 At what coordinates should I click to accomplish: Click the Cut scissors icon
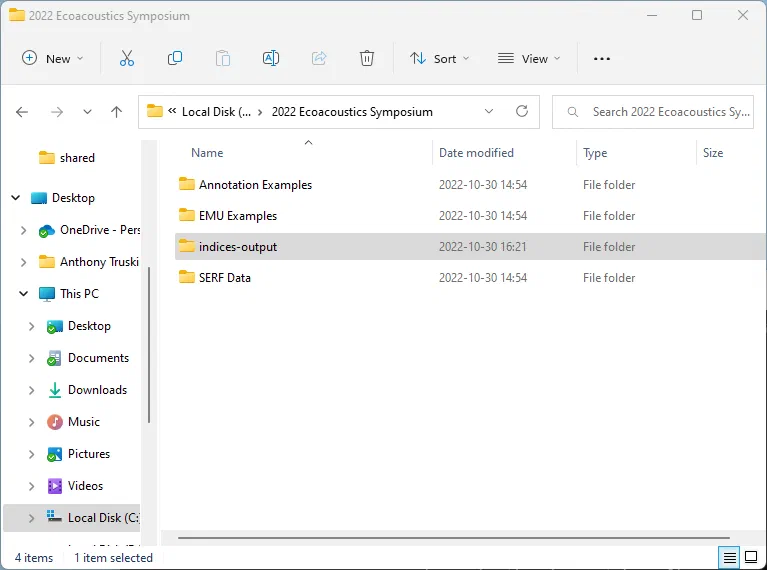click(127, 58)
